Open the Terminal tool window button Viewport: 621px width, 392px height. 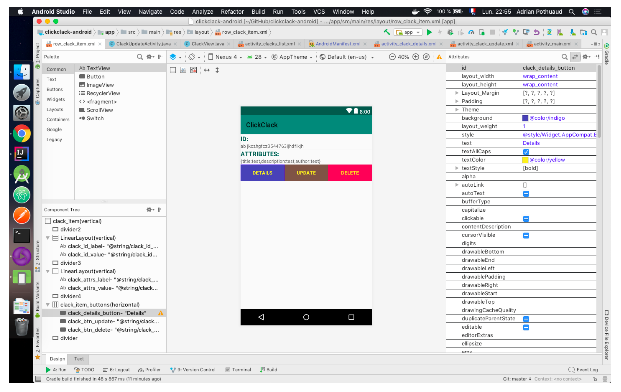pos(238,370)
